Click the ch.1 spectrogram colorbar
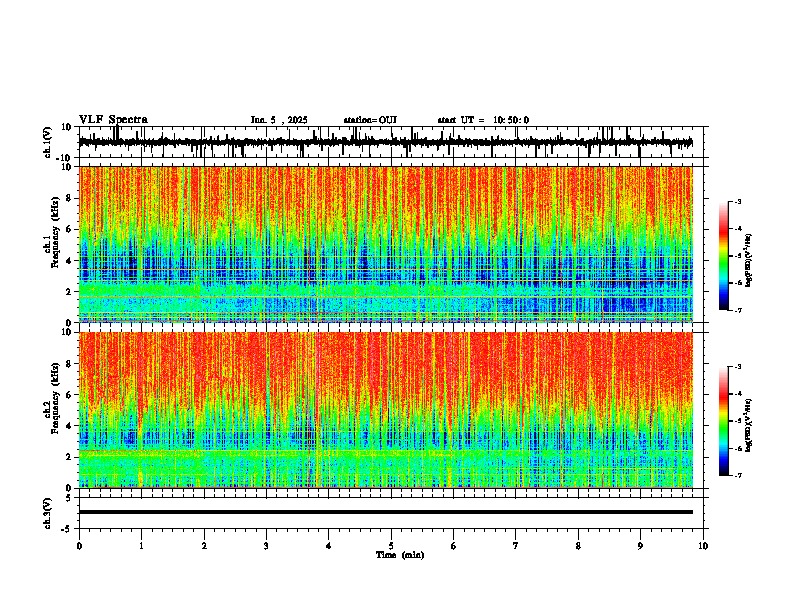 [x=723, y=256]
